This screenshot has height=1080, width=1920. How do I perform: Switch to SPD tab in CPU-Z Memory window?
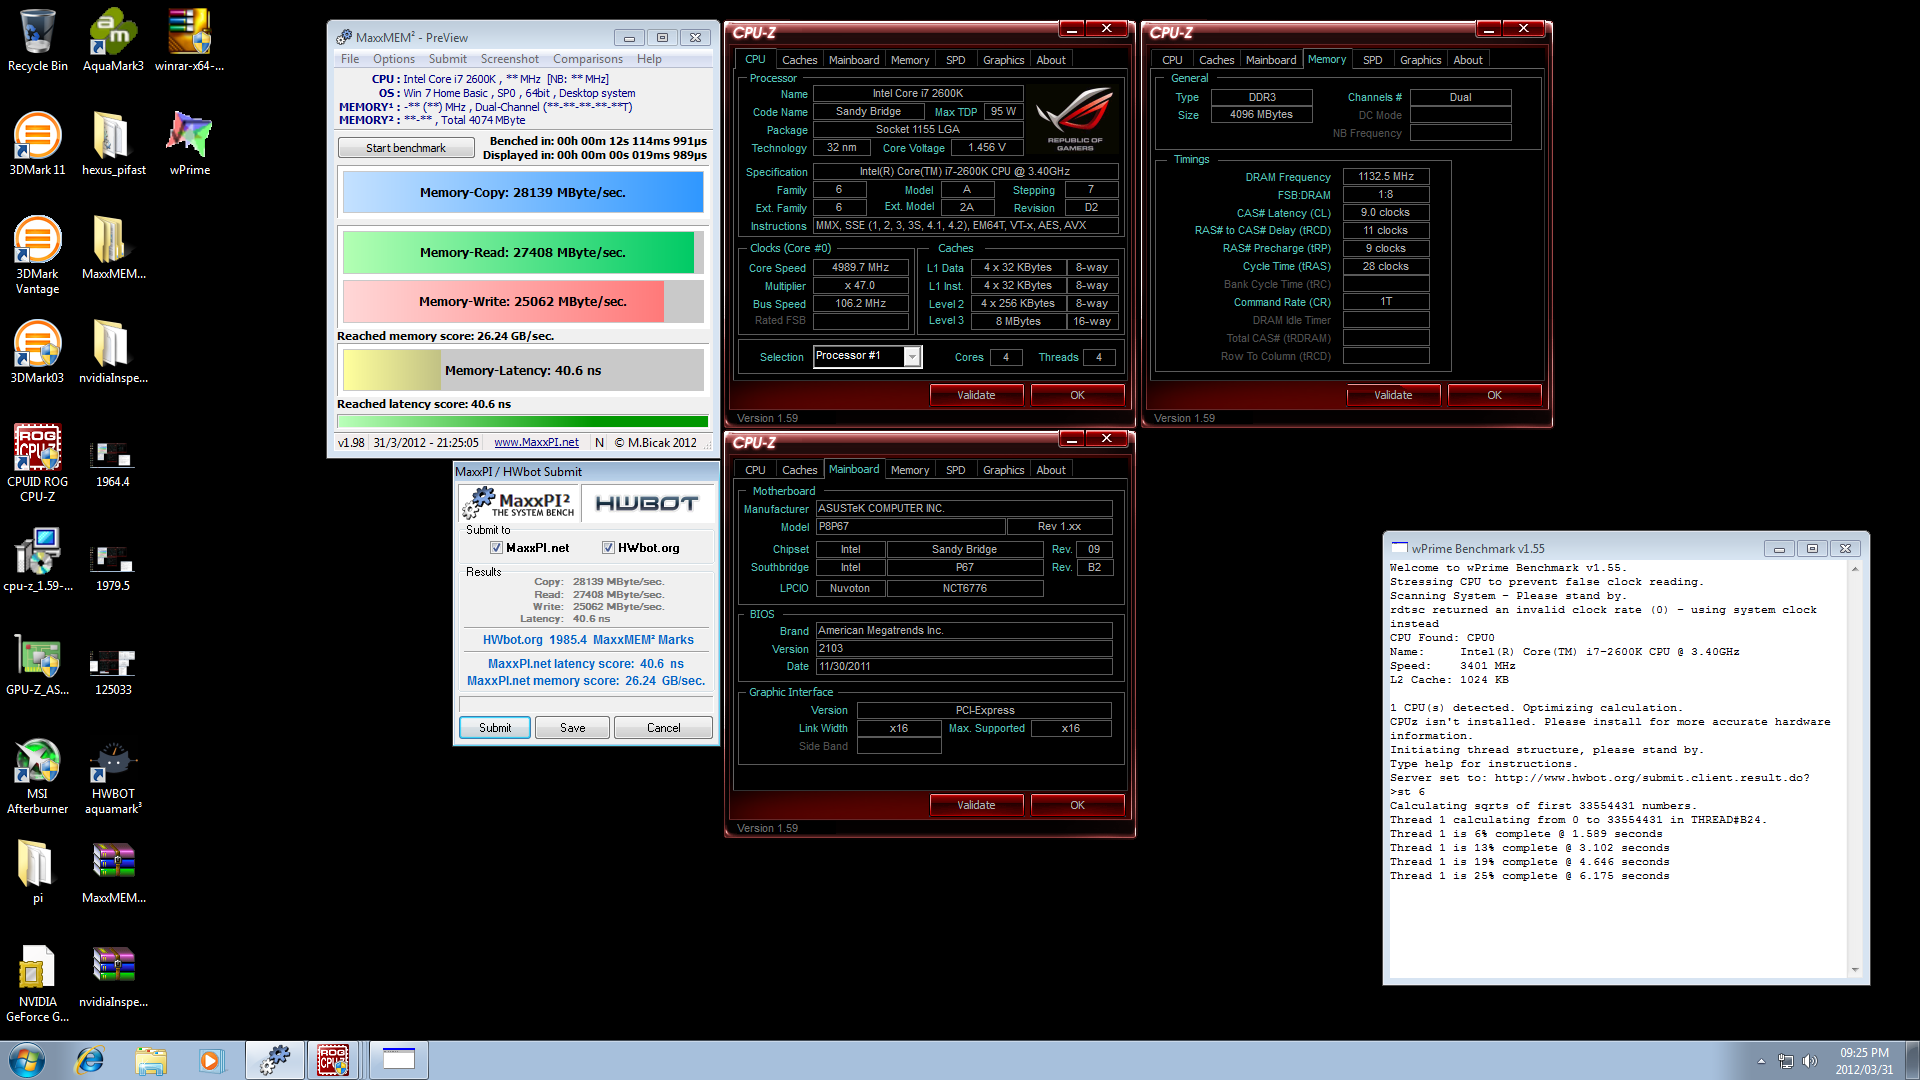coord(1372,60)
